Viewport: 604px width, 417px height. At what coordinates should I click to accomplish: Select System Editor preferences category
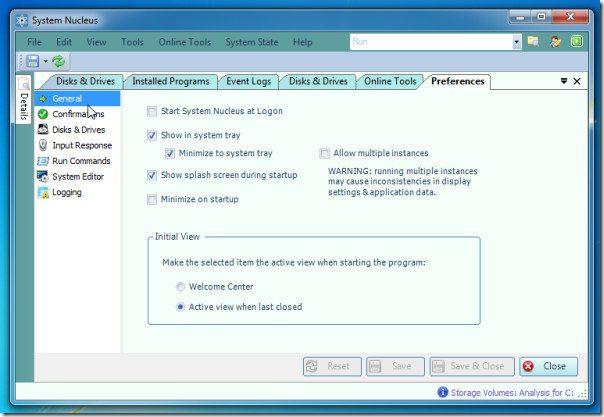point(77,176)
